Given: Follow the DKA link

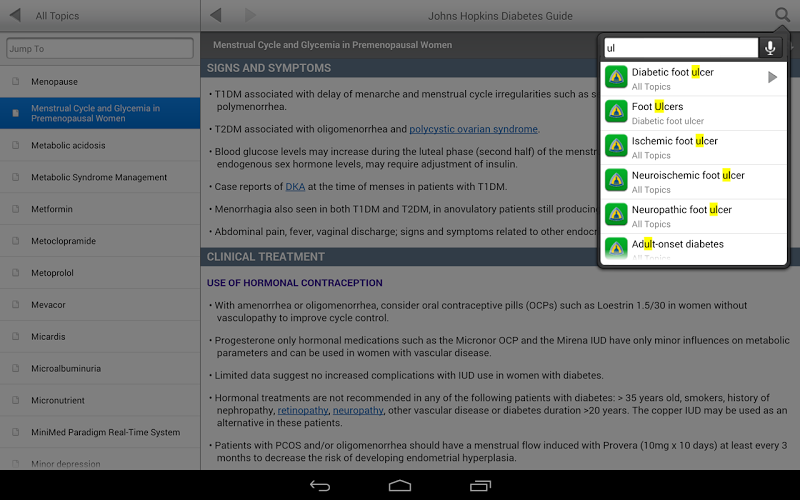Looking at the screenshot, I should pos(295,187).
